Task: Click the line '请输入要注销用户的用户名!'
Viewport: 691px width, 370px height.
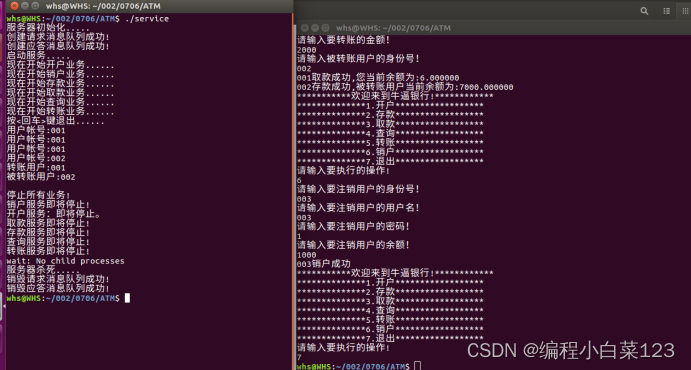Action: click(x=358, y=207)
